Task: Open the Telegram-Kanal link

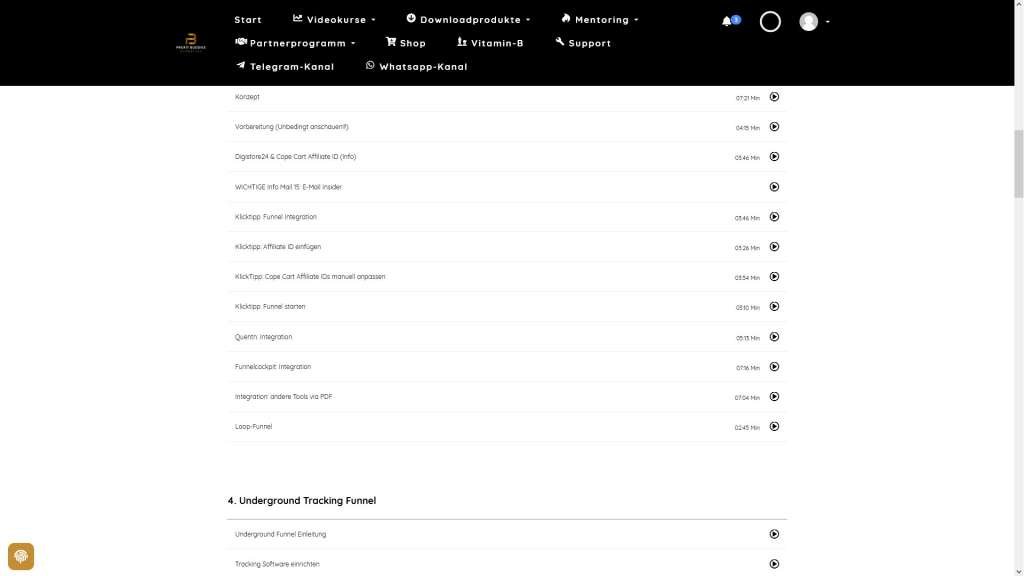Action: [x=285, y=67]
